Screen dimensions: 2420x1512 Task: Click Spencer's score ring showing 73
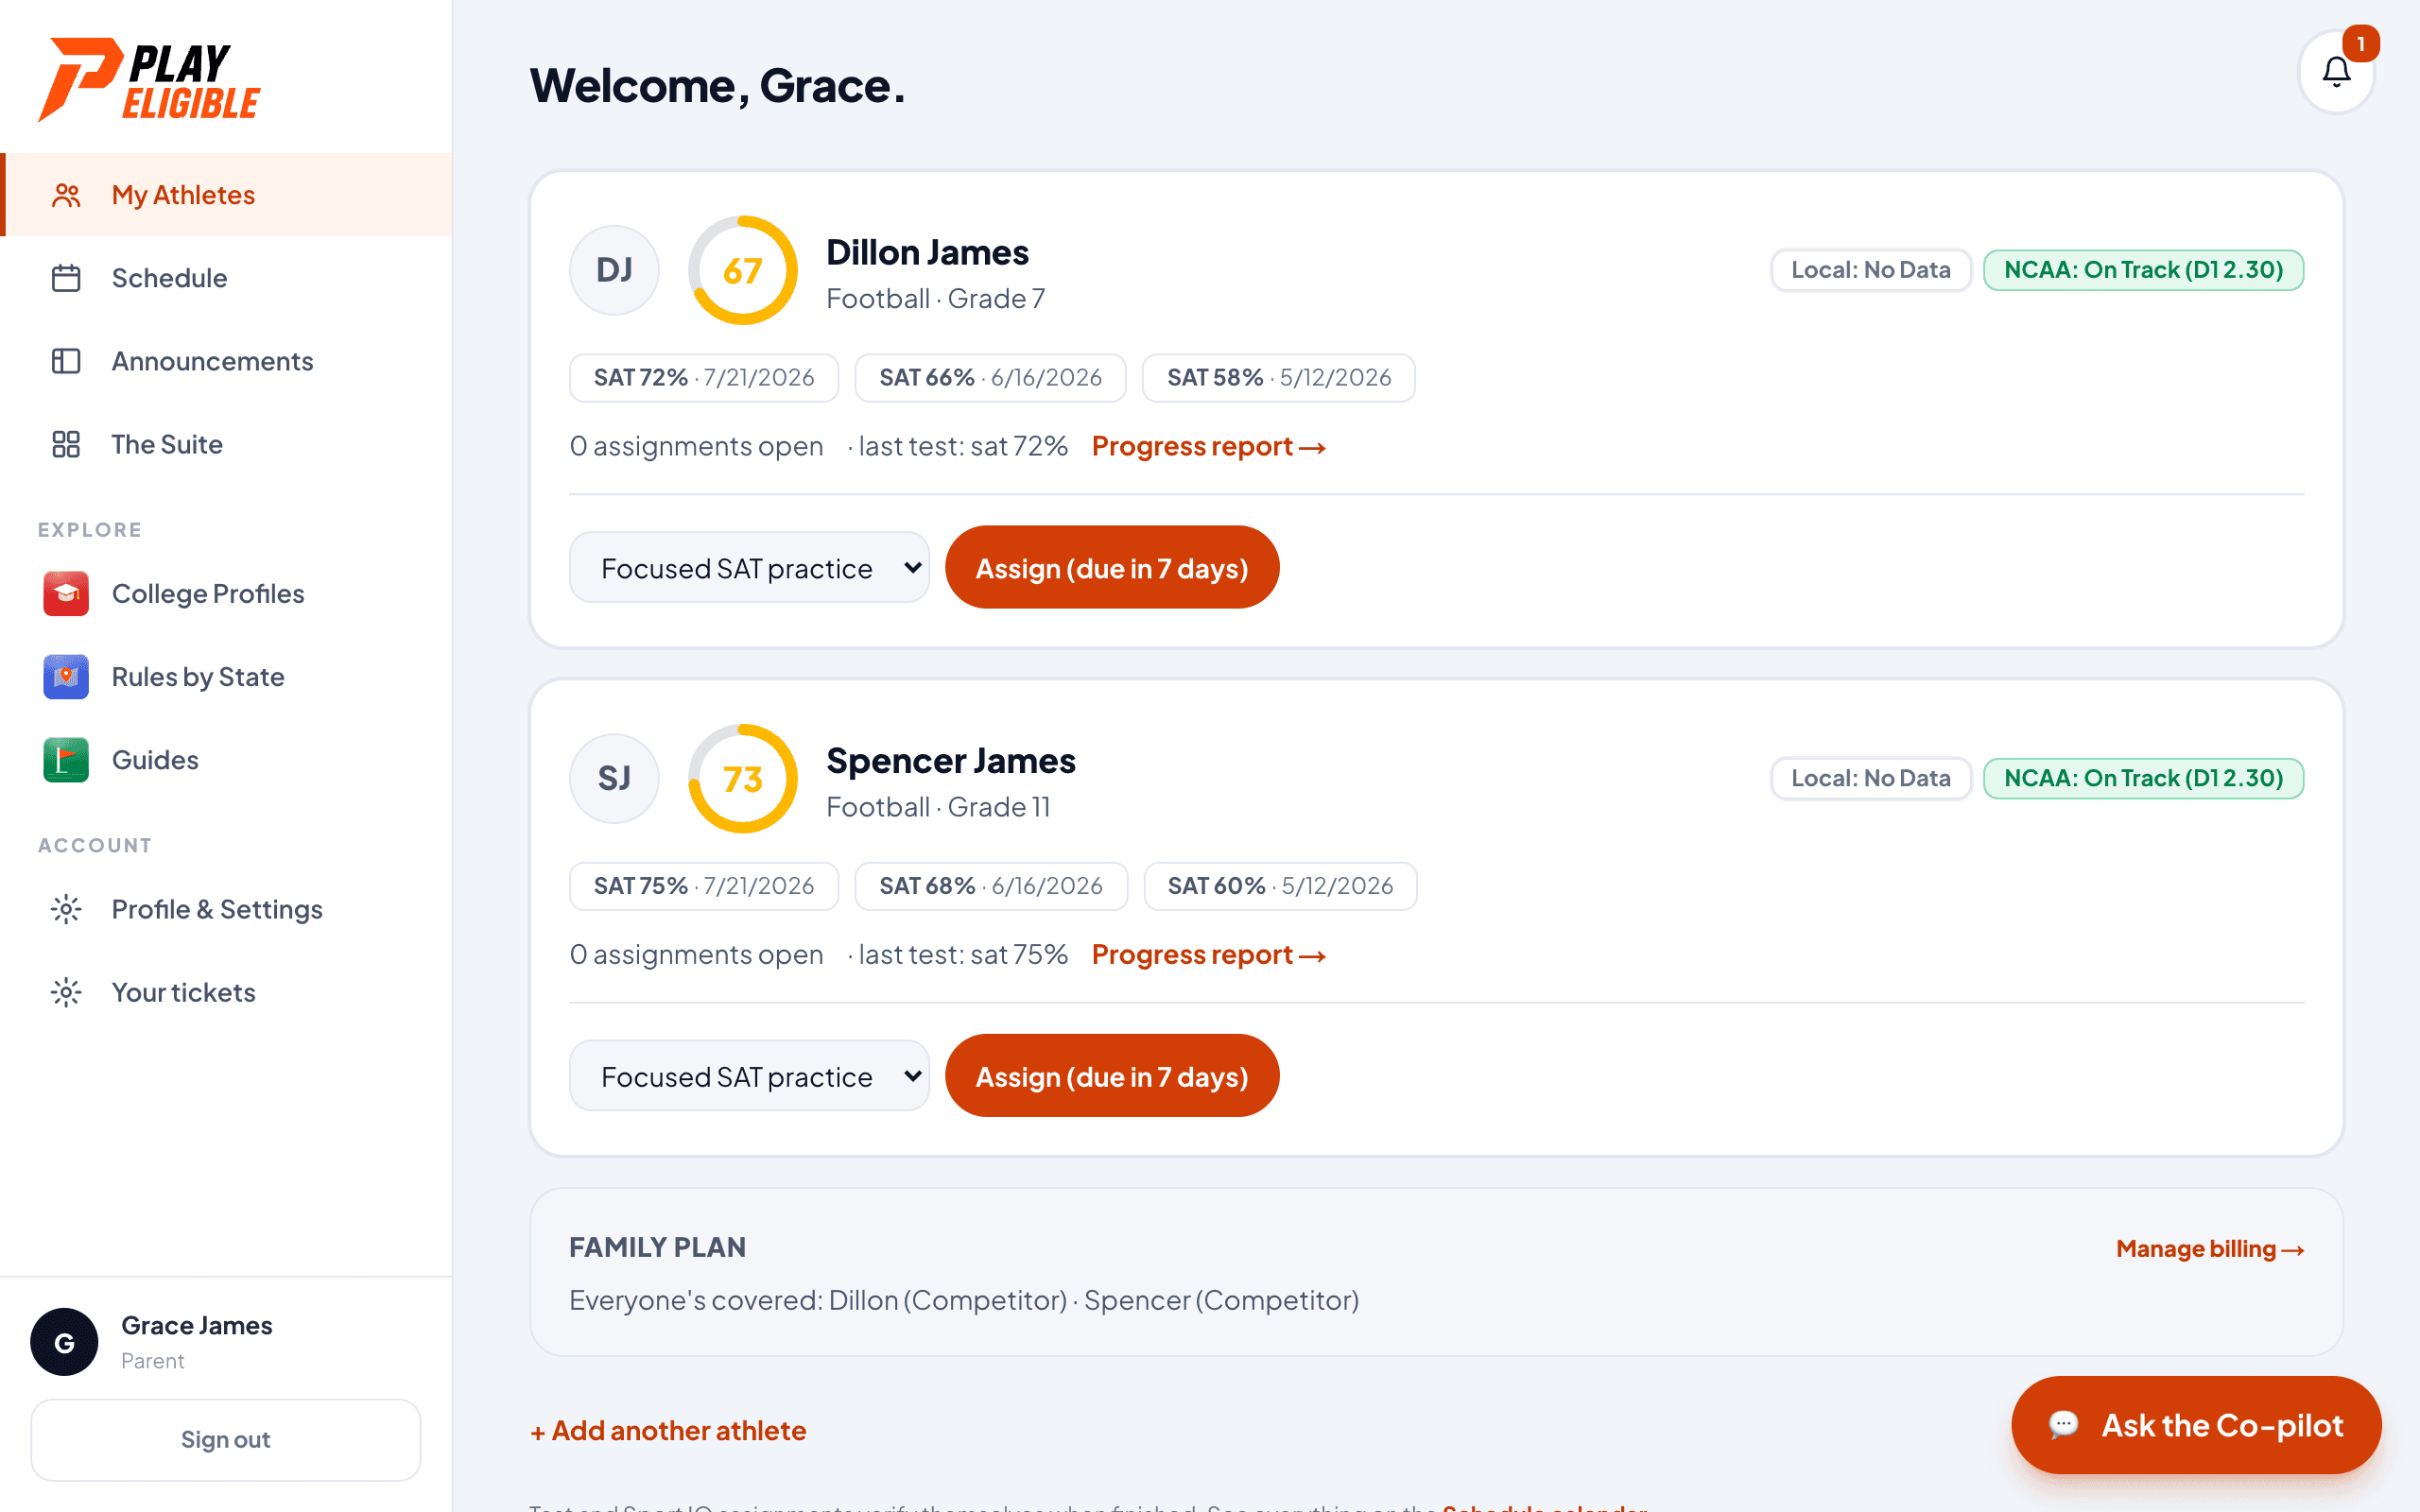[x=743, y=778]
